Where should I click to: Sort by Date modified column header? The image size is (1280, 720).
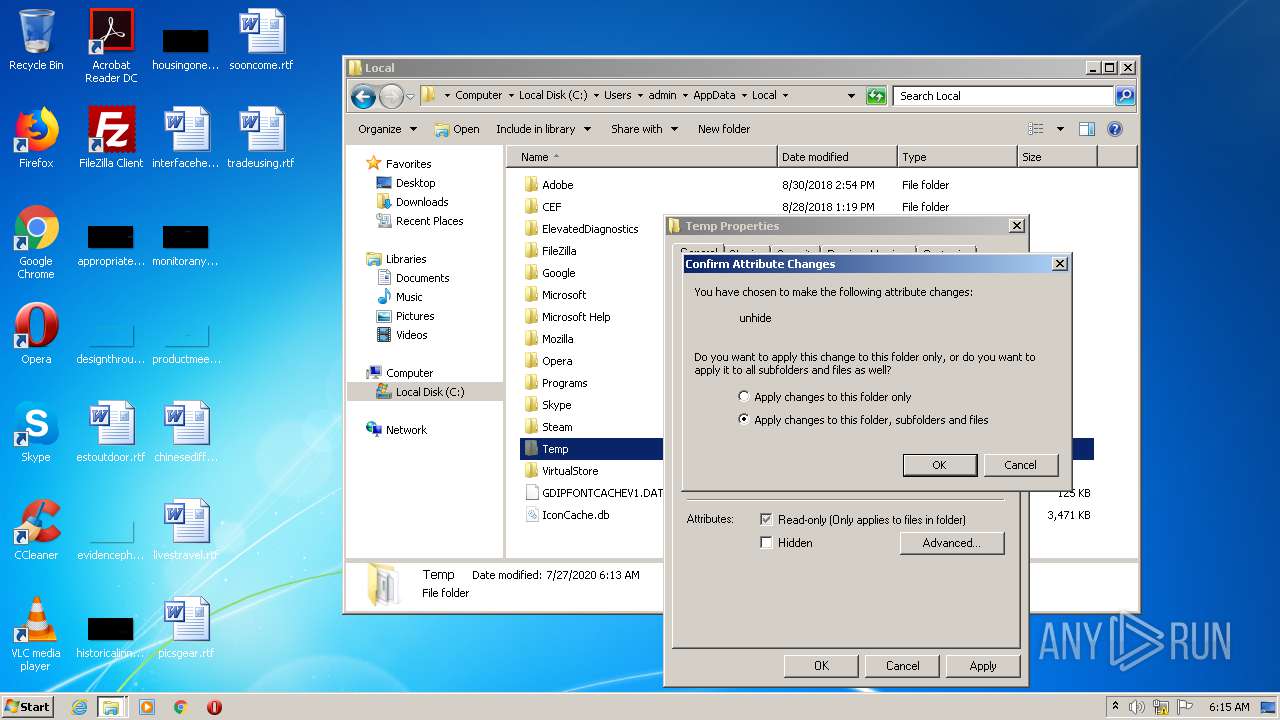coord(836,157)
